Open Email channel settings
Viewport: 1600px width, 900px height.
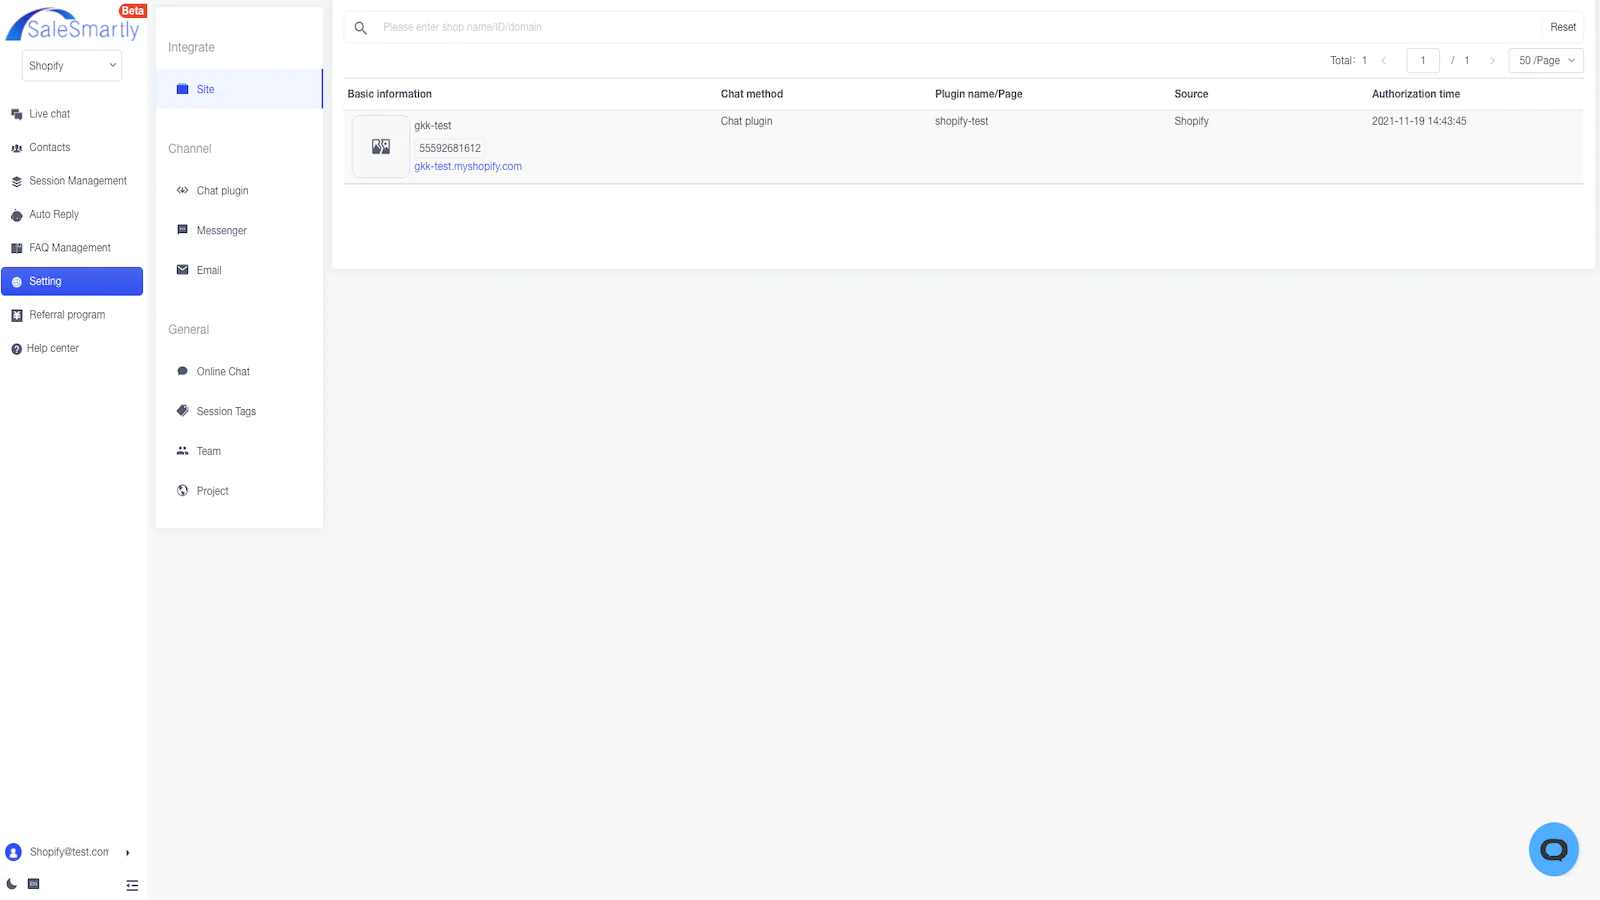coord(209,271)
